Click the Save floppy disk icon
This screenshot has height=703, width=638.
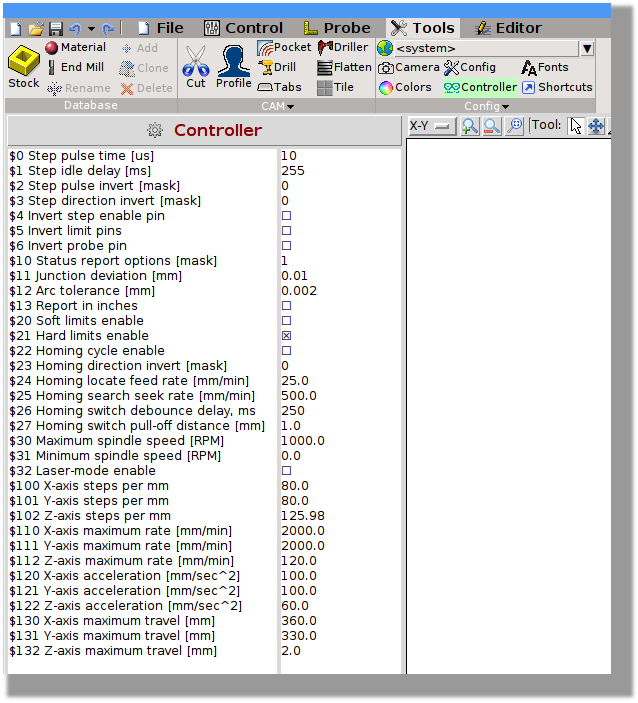pos(56,29)
